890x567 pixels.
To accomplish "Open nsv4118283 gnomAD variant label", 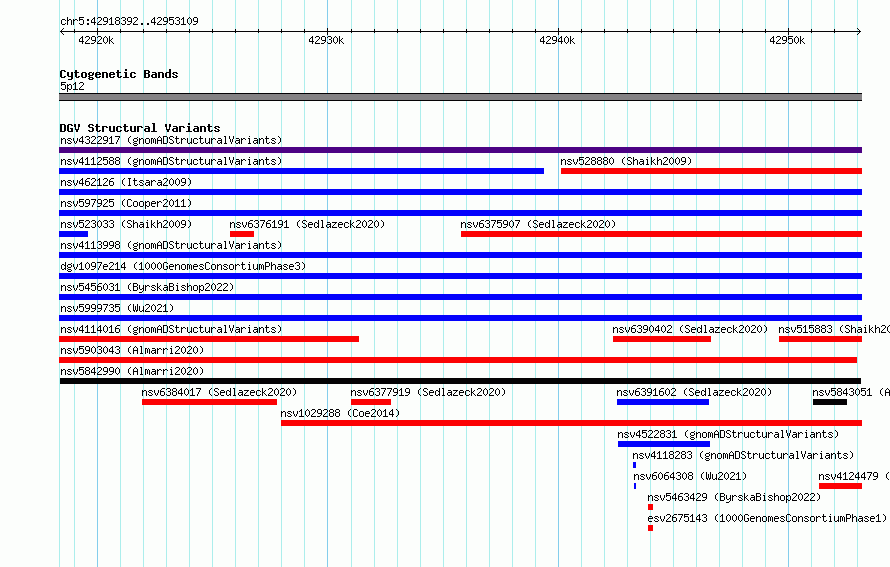I will pos(743,455).
